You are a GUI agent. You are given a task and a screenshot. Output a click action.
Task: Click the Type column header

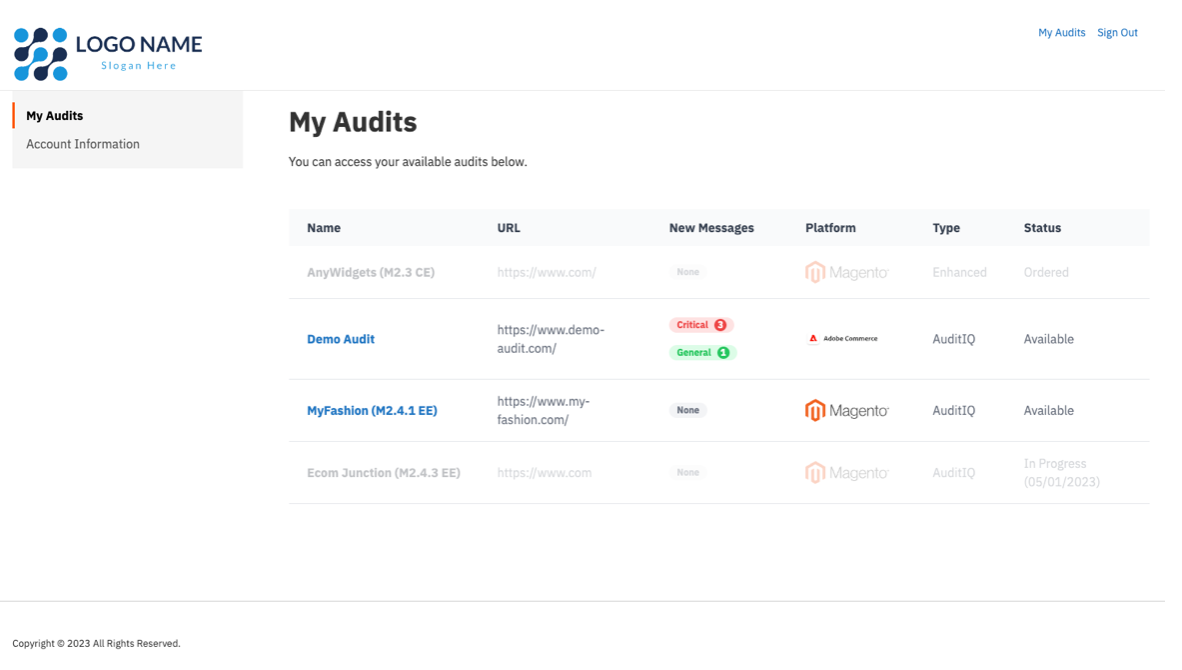click(x=946, y=228)
